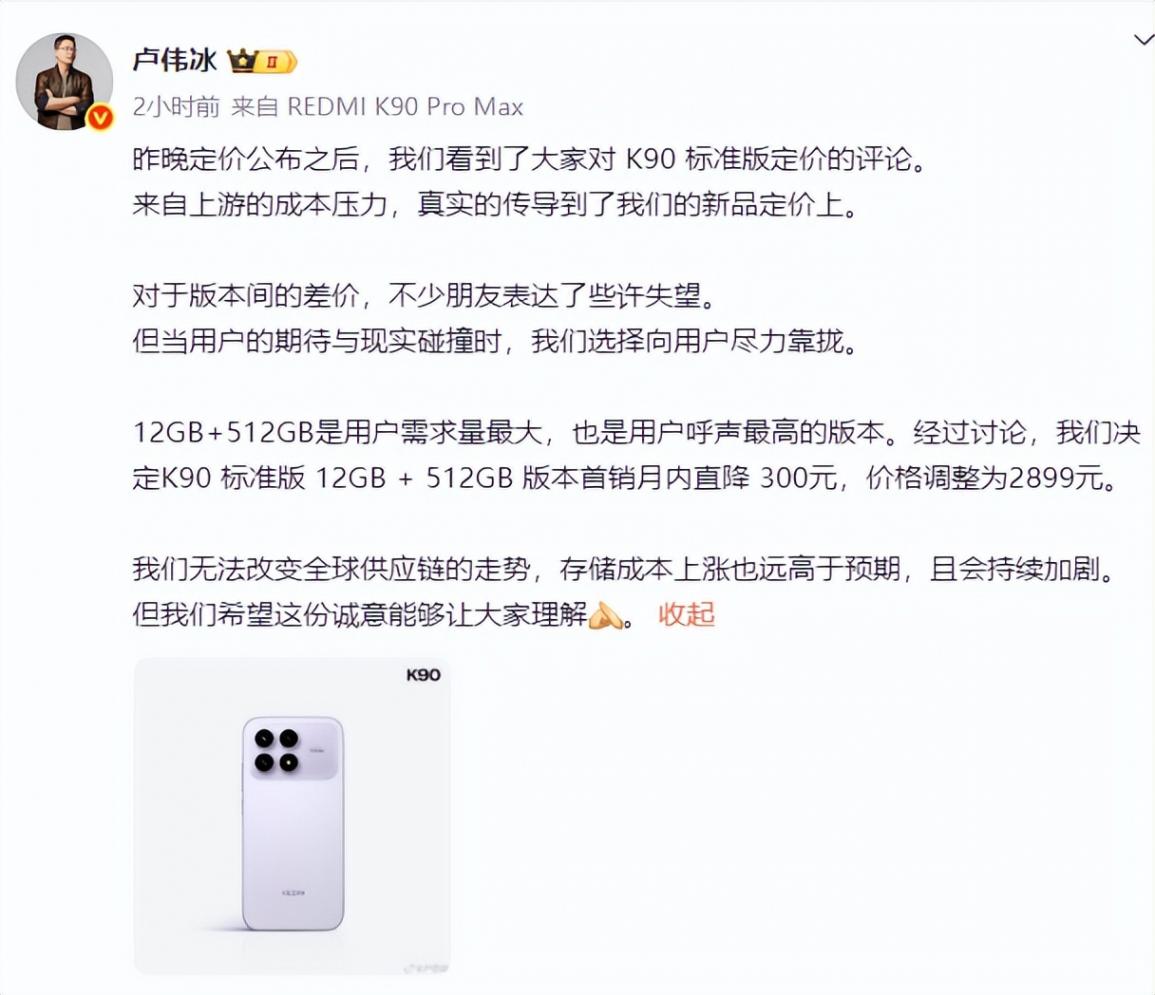Click the 2小时前 timestamp
The width and height of the screenshot is (1155, 995).
176,108
